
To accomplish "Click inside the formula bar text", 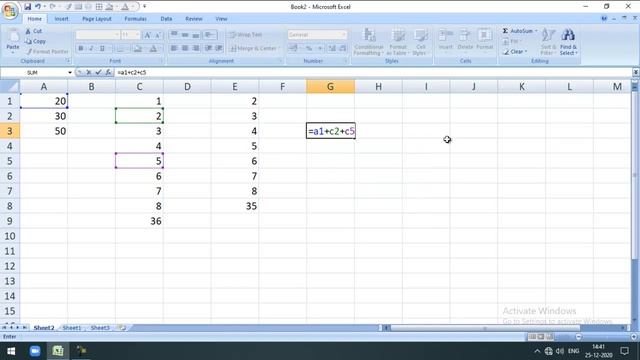I will click(x=131, y=72).
